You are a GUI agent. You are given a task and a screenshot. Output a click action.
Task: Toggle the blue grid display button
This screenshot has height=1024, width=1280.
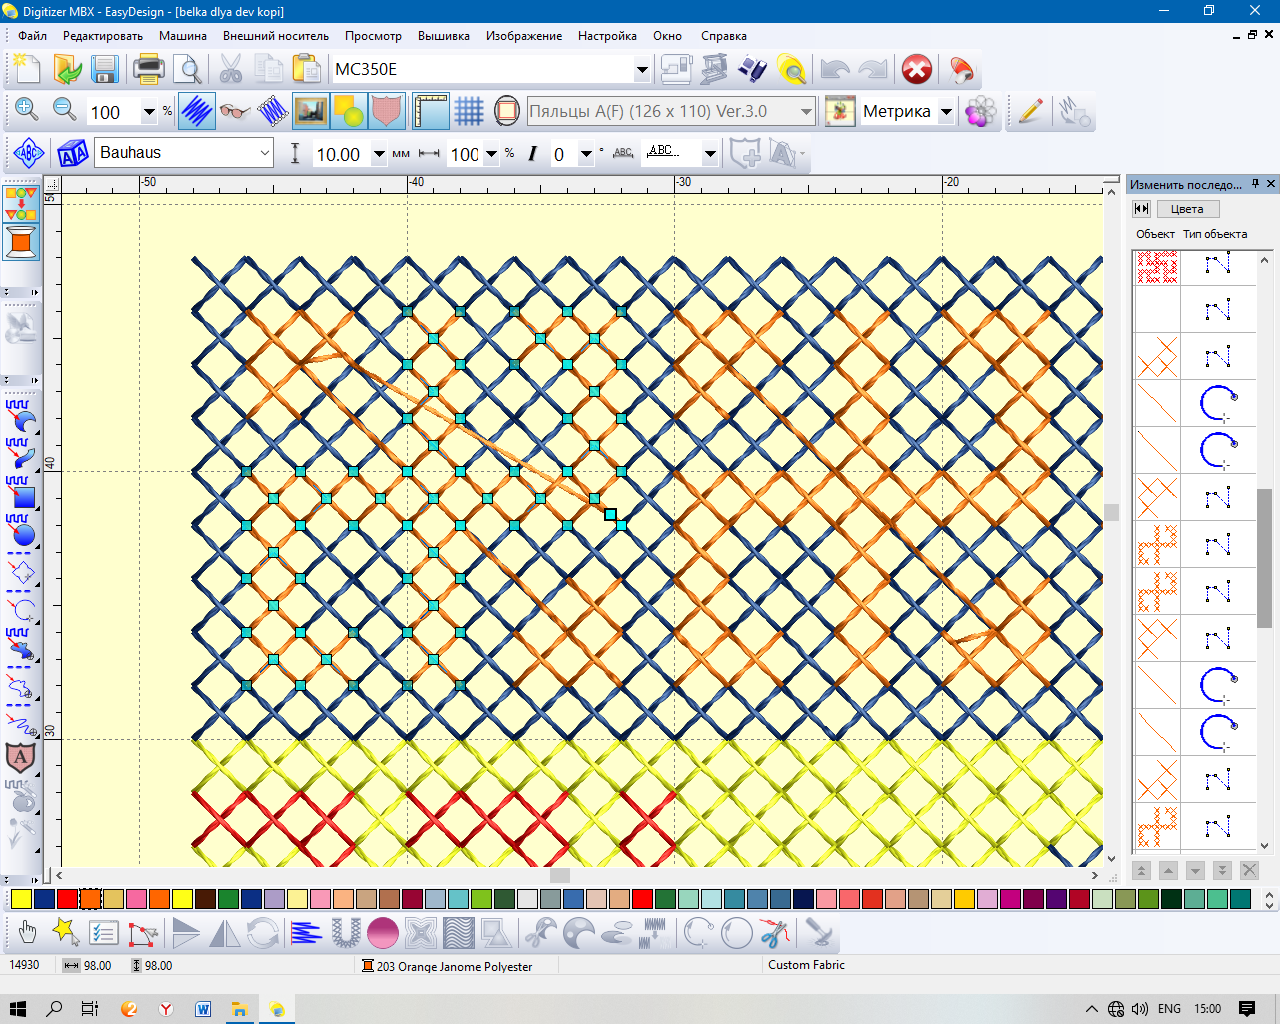coord(469,111)
